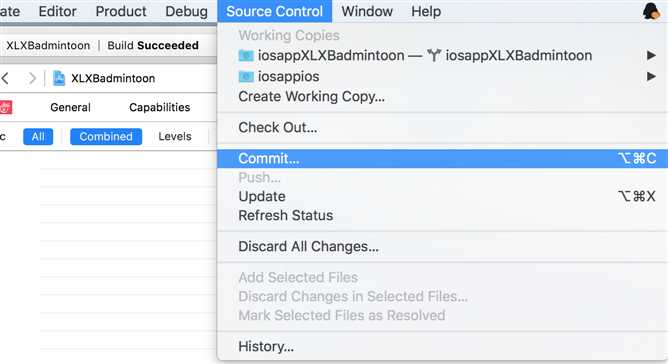This screenshot has width=668, height=364.
Task: Click the branch icon beside iosappXLXBadmintoon
Action: pyautogui.click(x=434, y=55)
